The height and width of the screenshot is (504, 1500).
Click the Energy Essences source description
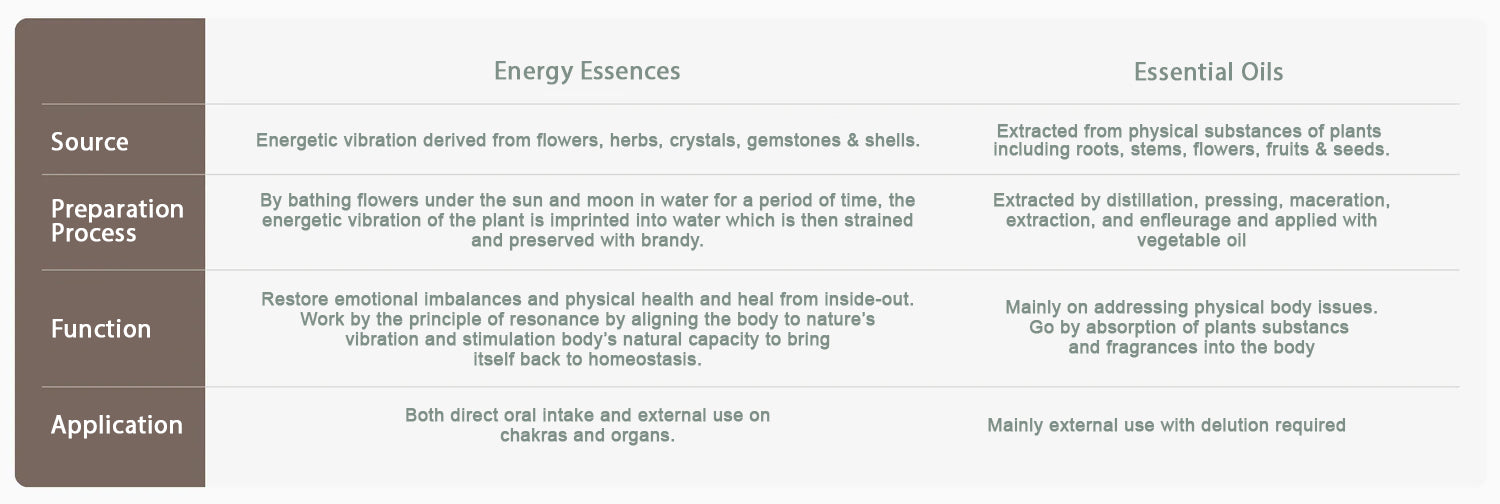pyautogui.click(x=587, y=140)
